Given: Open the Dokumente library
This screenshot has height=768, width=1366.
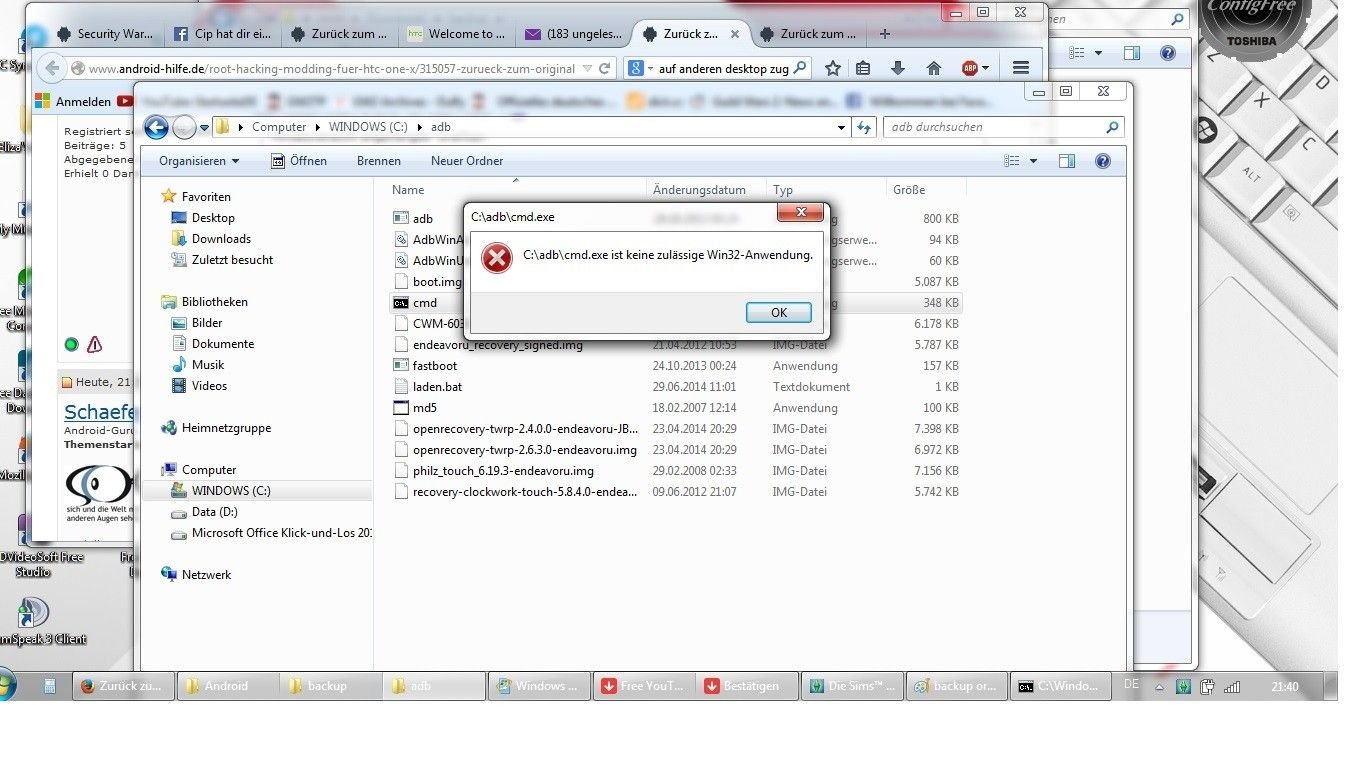Looking at the screenshot, I should point(223,344).
